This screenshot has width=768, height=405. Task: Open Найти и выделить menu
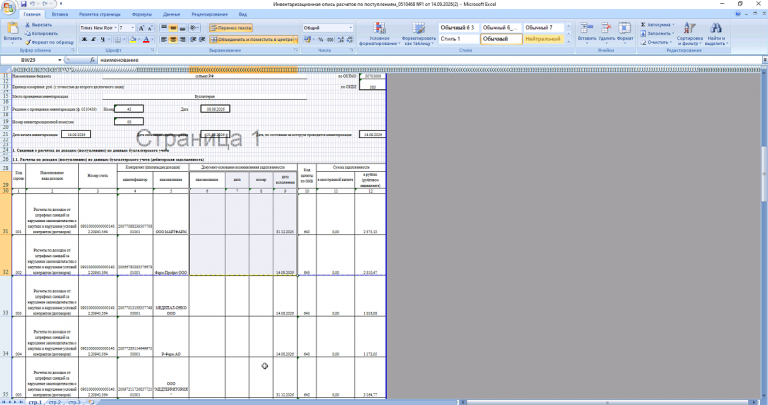(x=716, y=33)
